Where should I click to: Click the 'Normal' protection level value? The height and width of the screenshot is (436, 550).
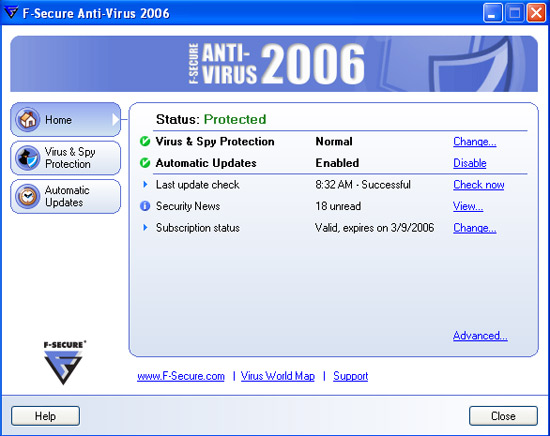pyautogui.click(x=334, y=141)
